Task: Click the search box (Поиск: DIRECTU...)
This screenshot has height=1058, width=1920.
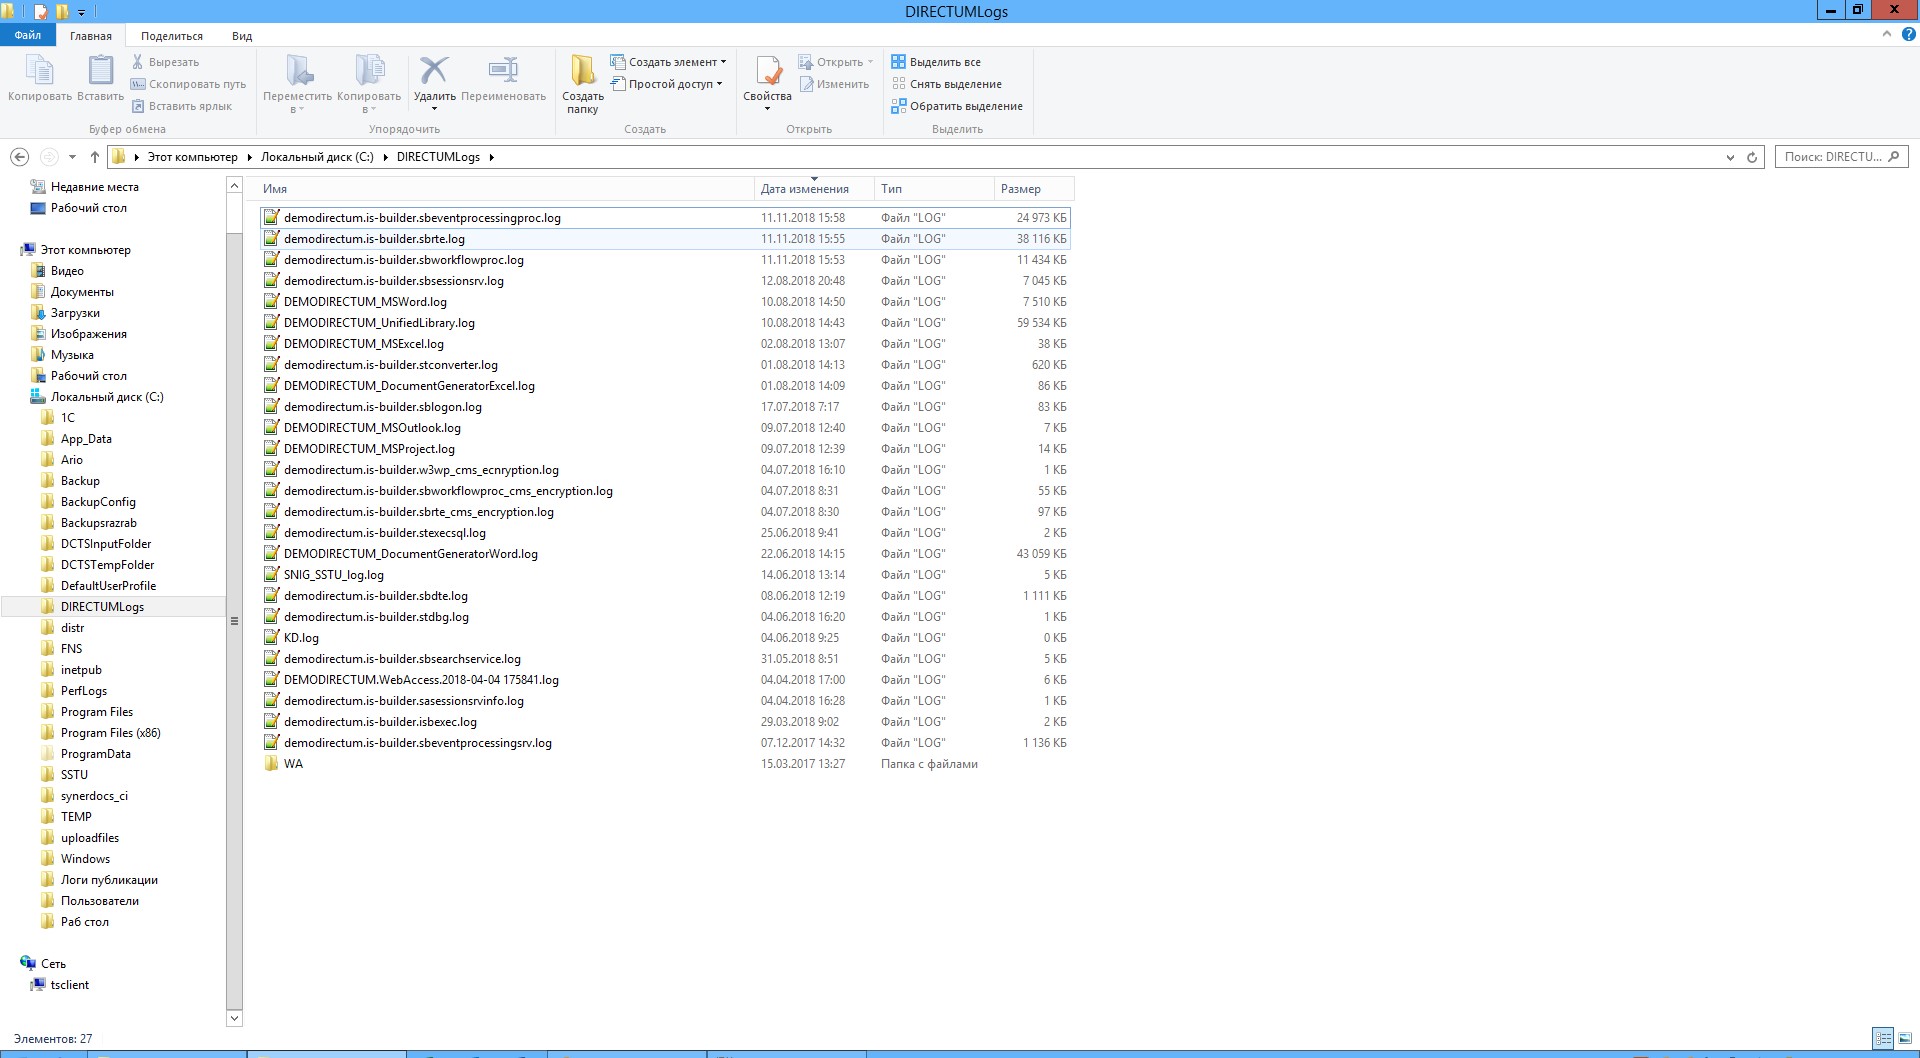Action: point(1842,157)
